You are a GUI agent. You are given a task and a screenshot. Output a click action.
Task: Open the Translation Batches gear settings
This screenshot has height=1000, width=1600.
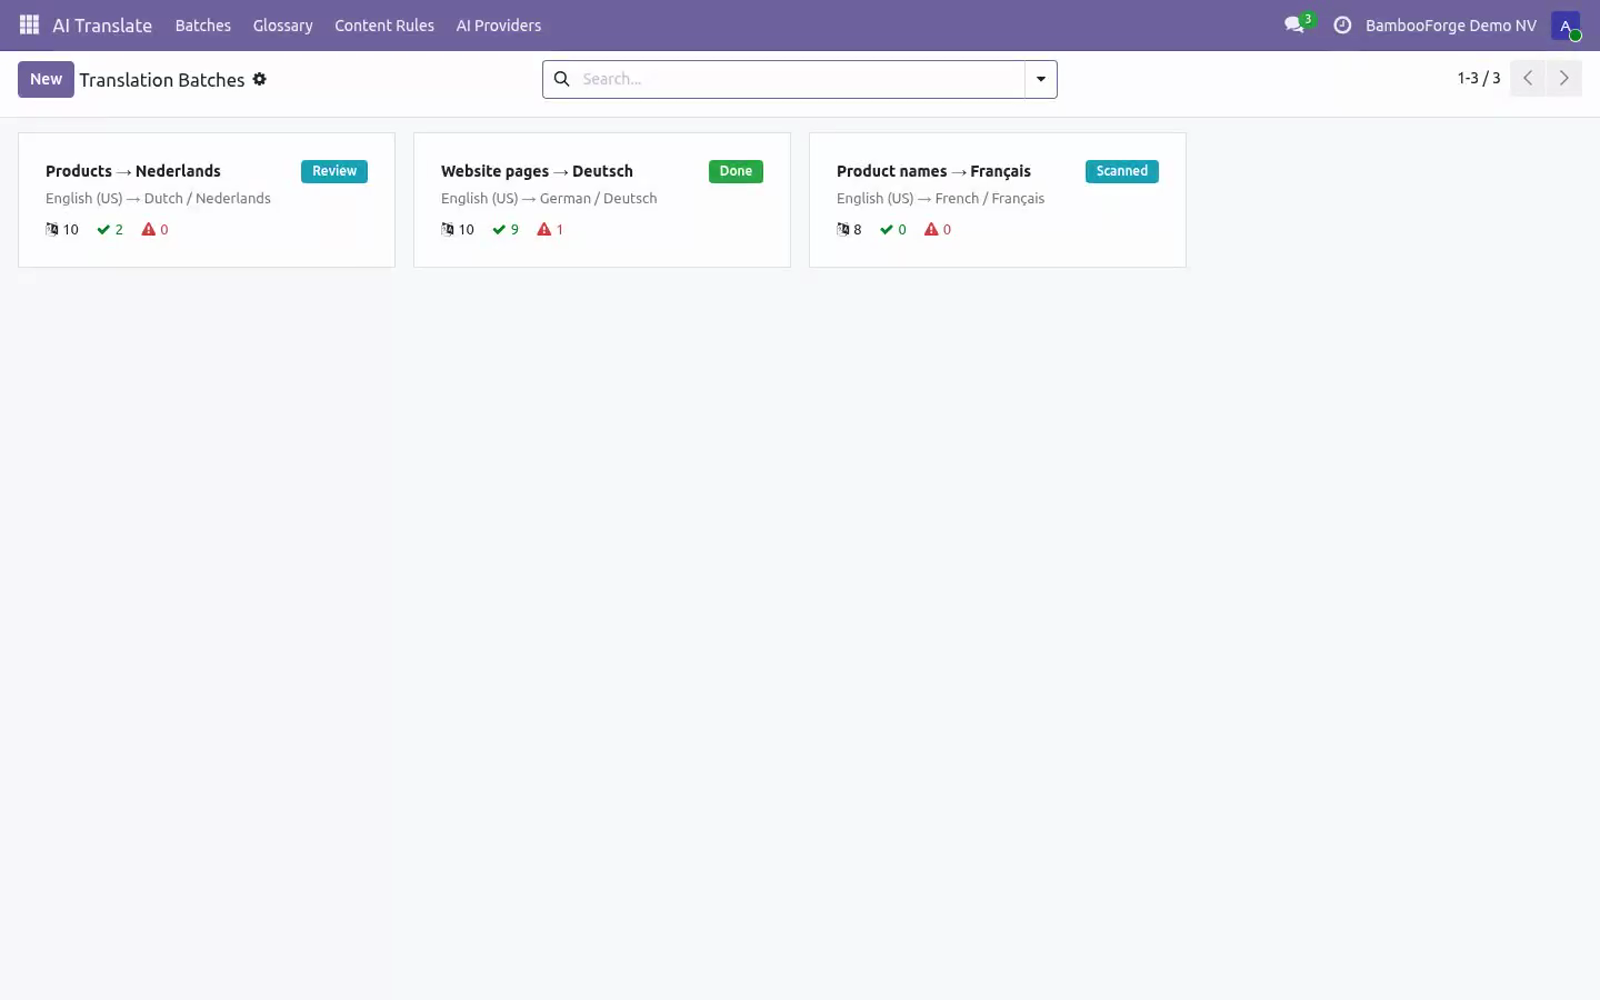259,79
